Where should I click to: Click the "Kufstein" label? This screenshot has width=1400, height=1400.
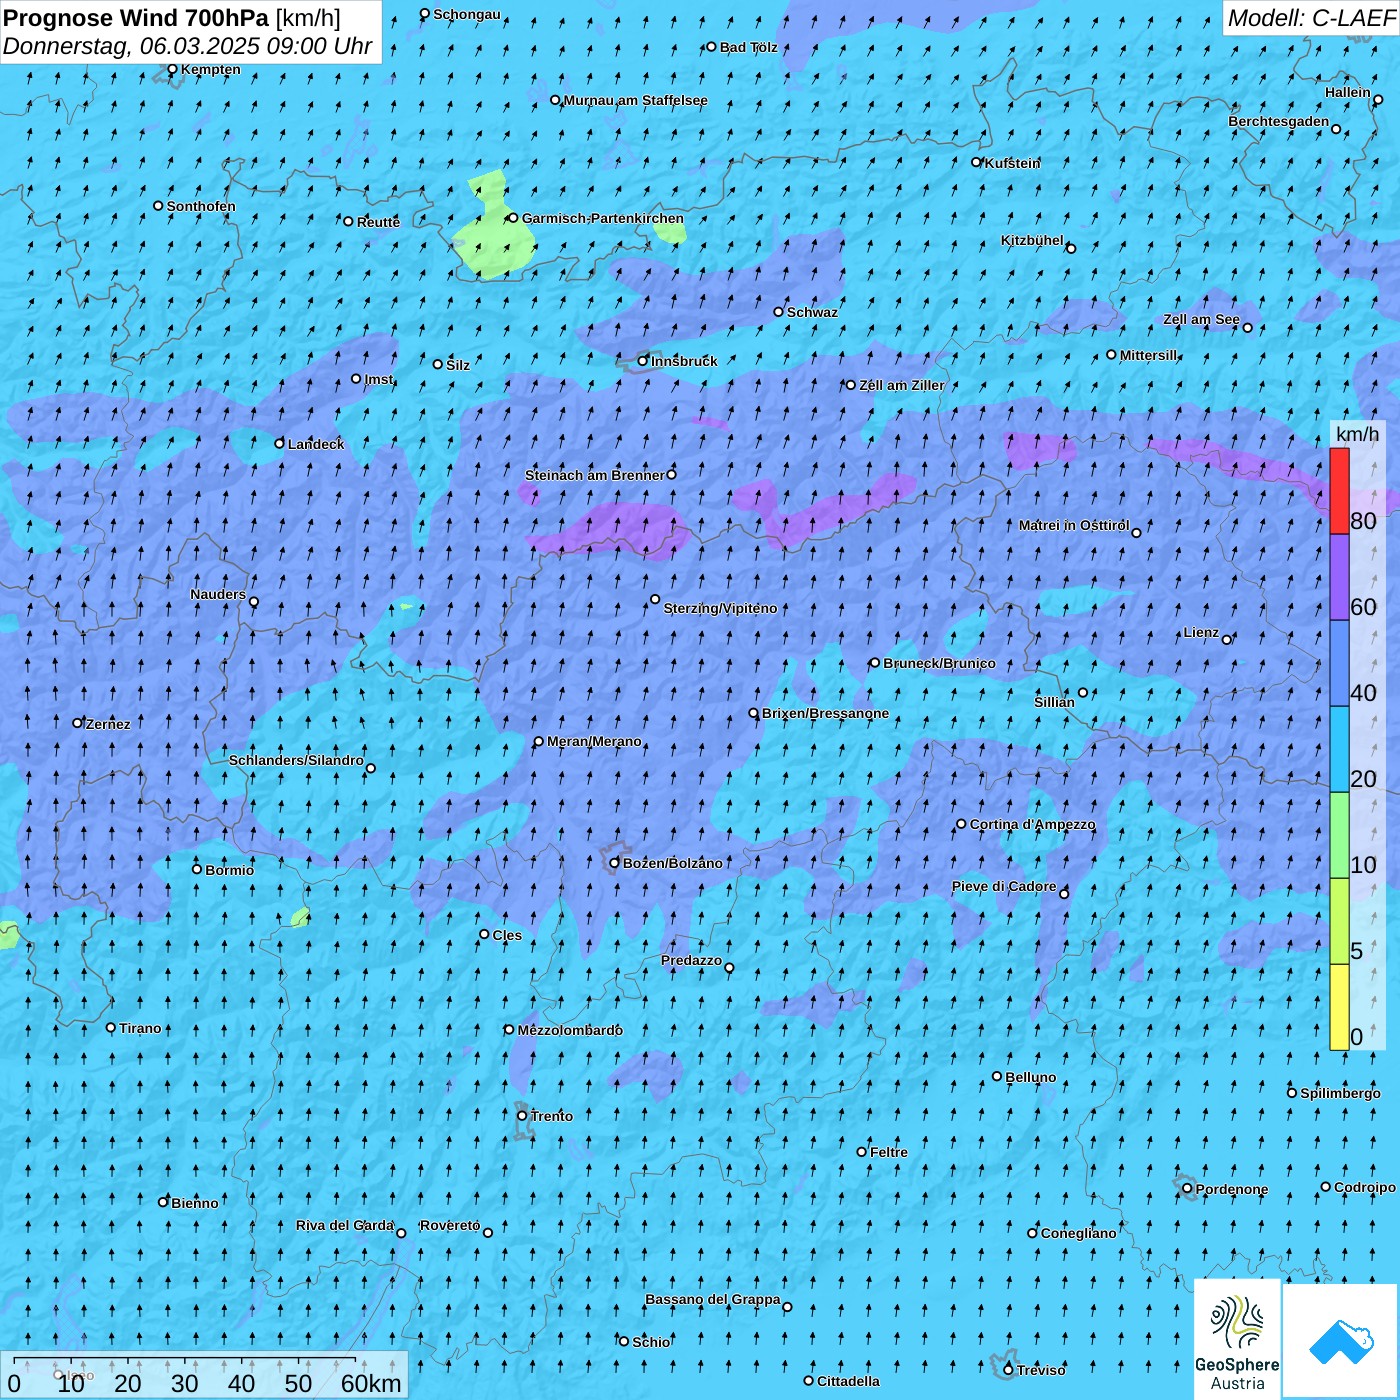[x=1012, y=163]
